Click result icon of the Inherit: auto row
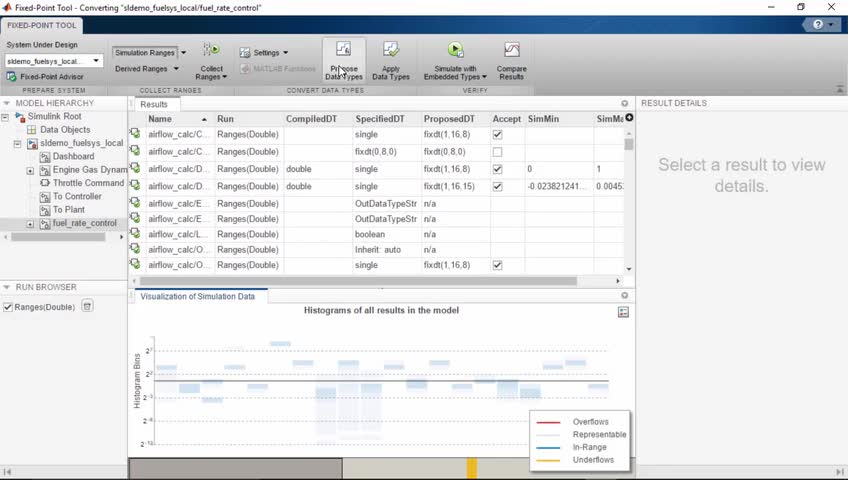This screenshot has width=848, height=480. 135,249
